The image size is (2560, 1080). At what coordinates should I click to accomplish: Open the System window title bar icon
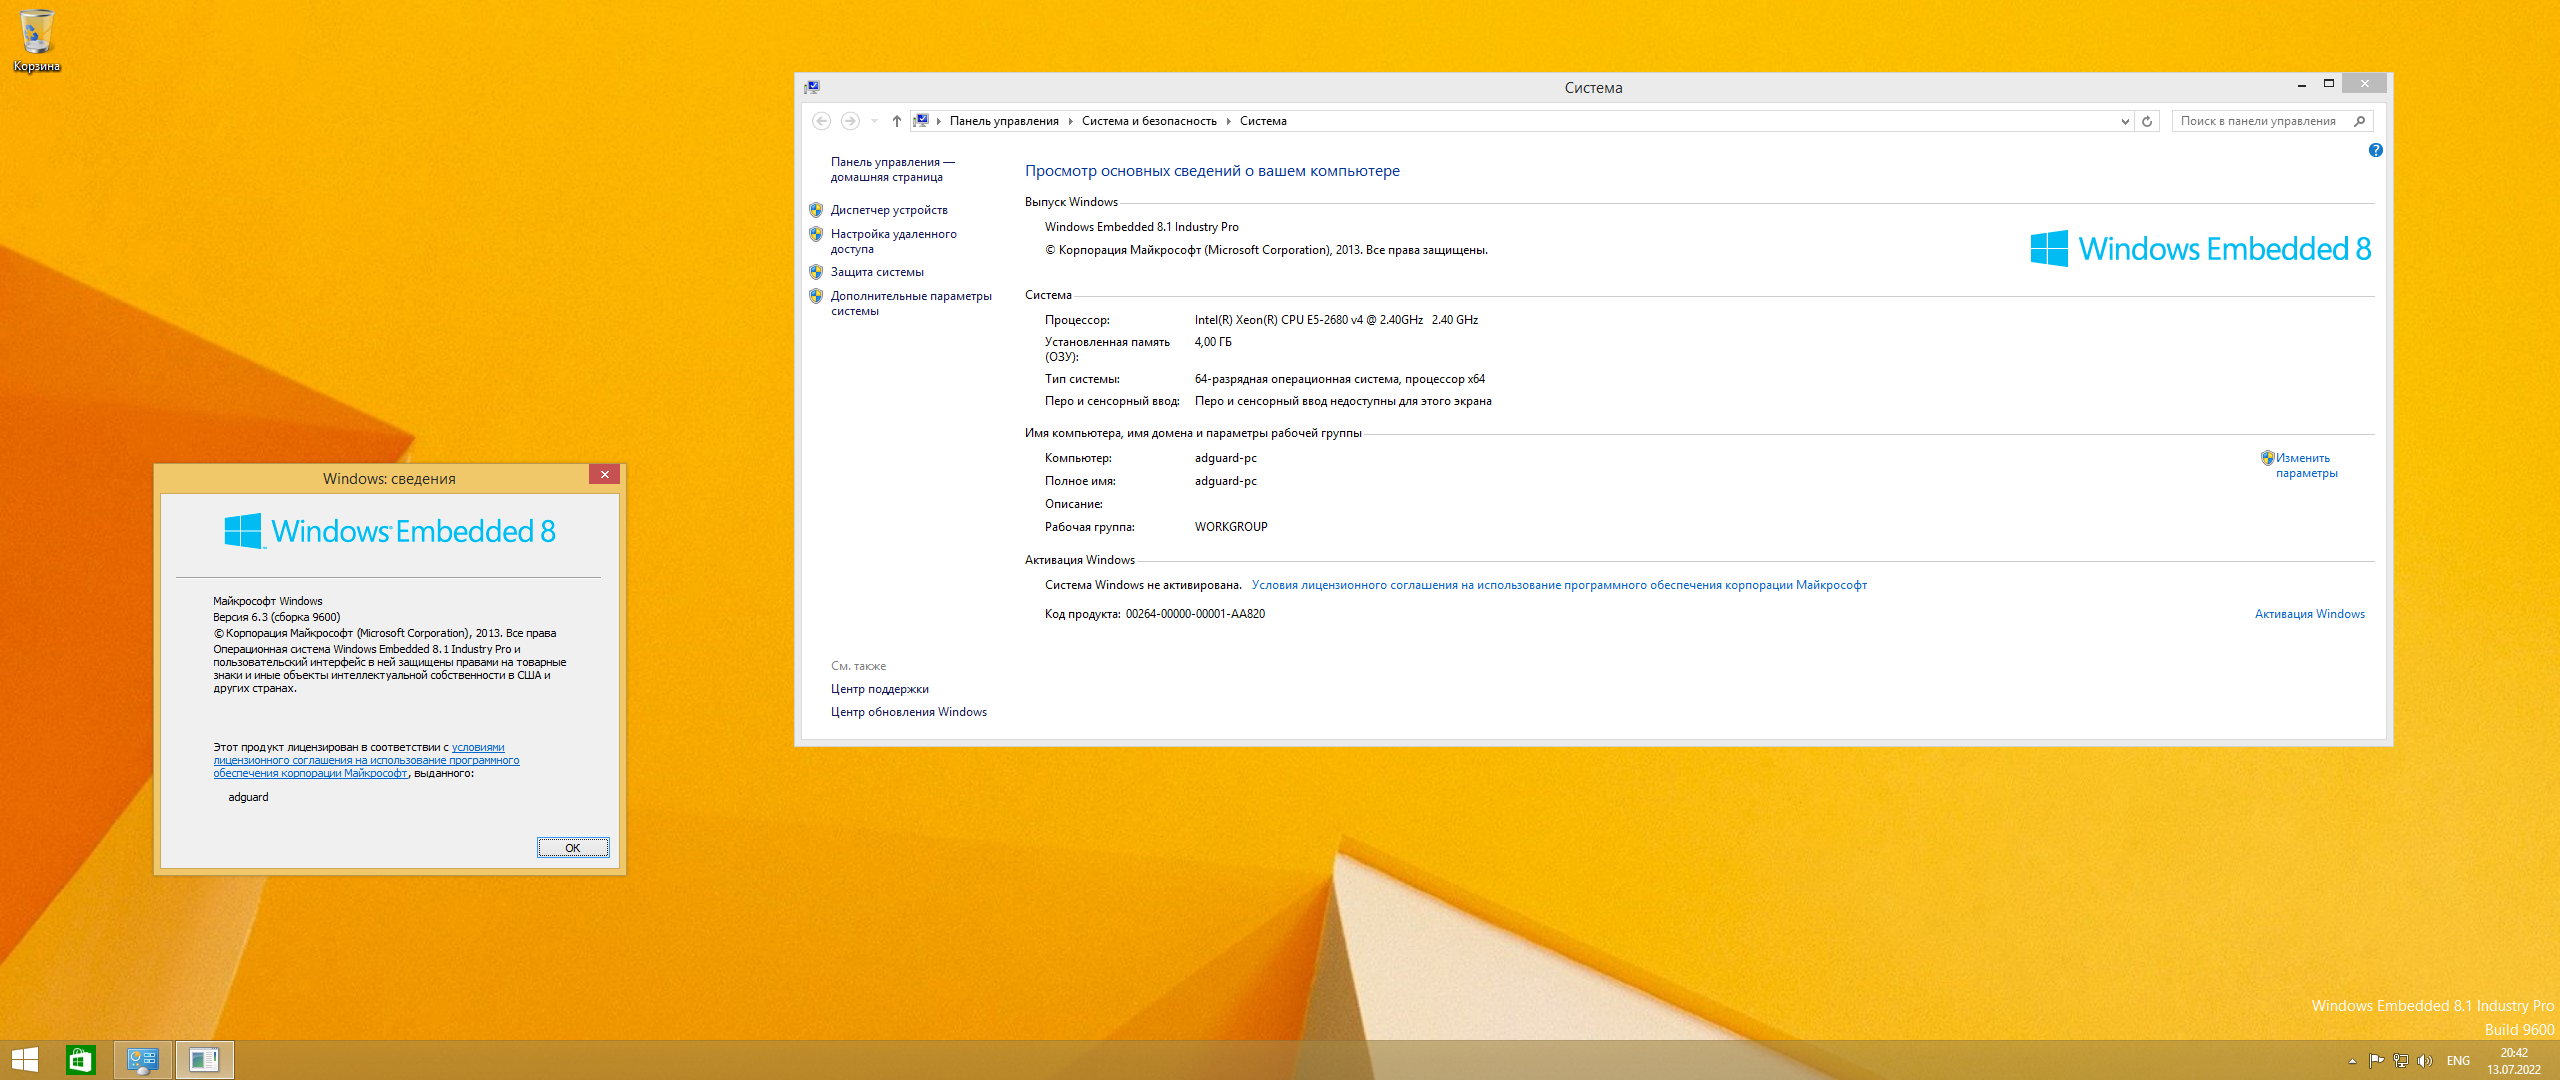[812, 88]
